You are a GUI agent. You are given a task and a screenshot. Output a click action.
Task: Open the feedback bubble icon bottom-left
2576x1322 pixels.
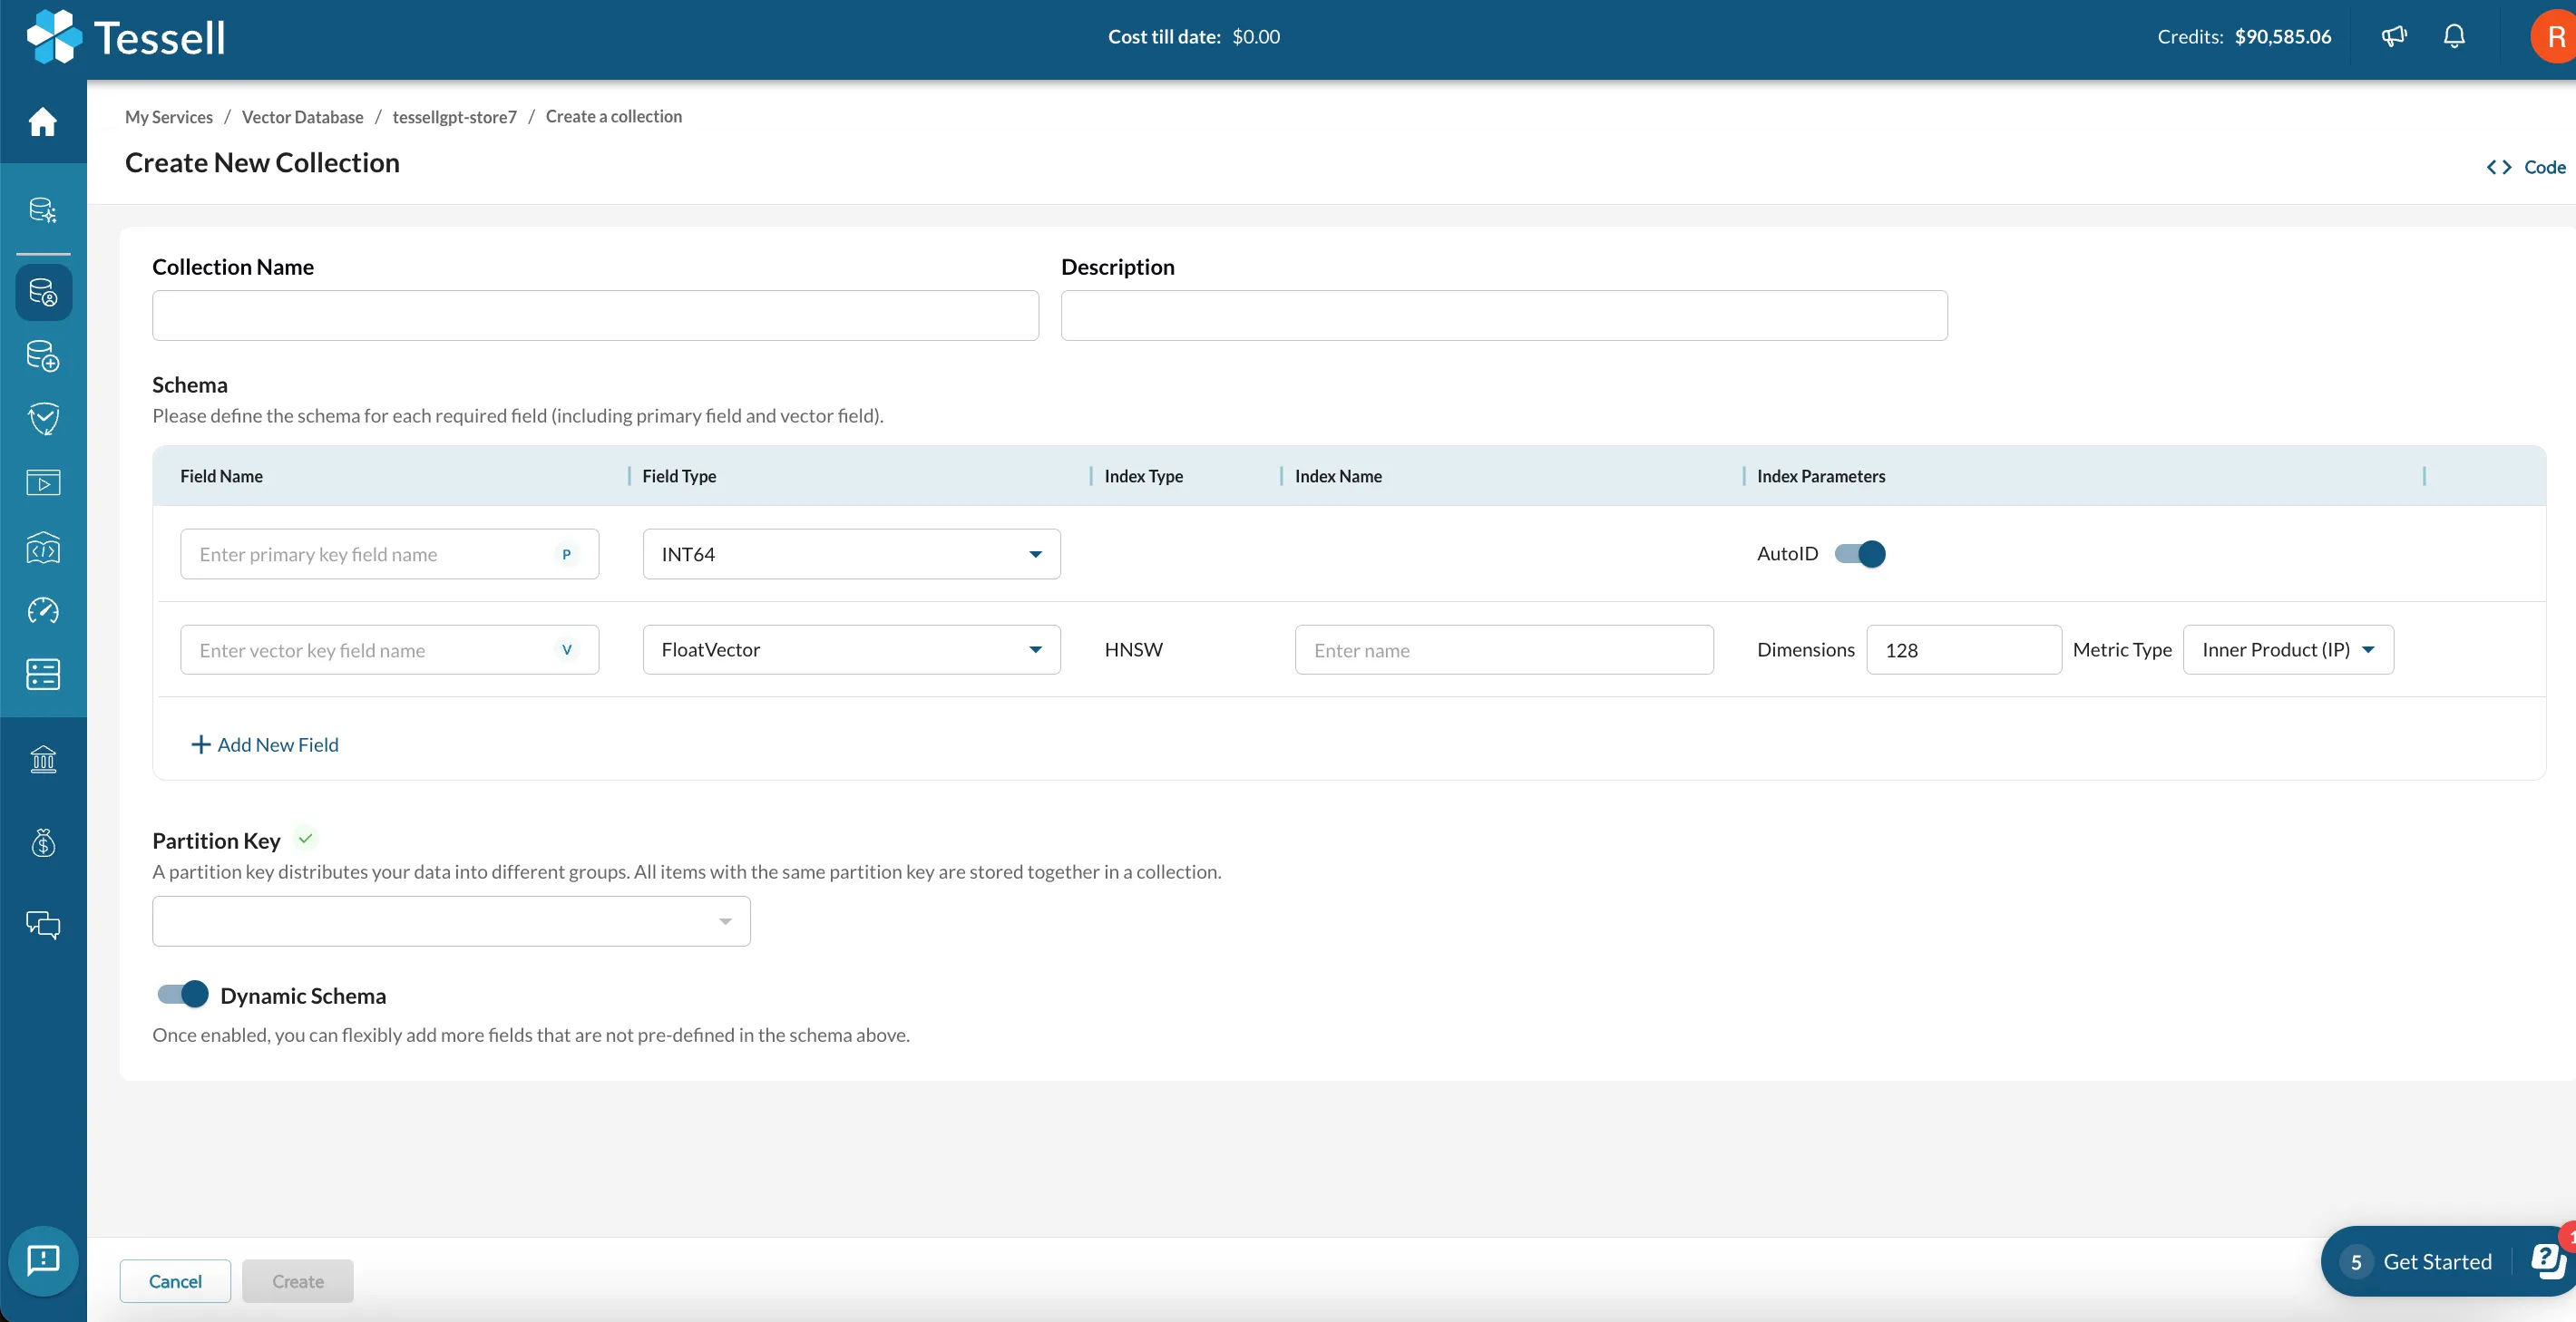pos(43,1260)
